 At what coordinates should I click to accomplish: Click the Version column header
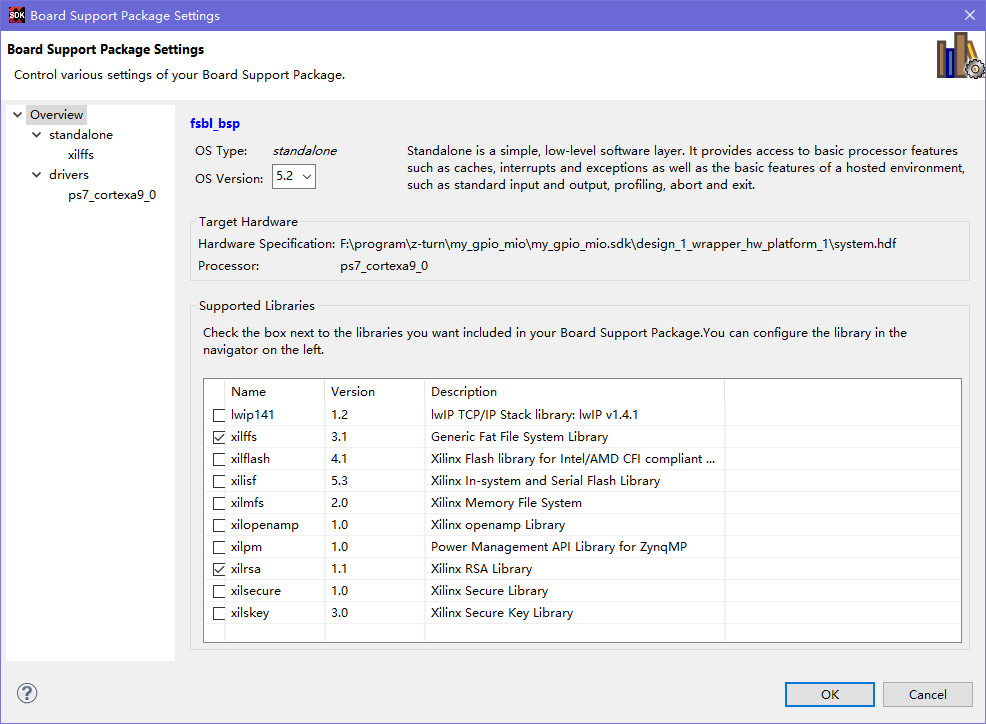353,391
